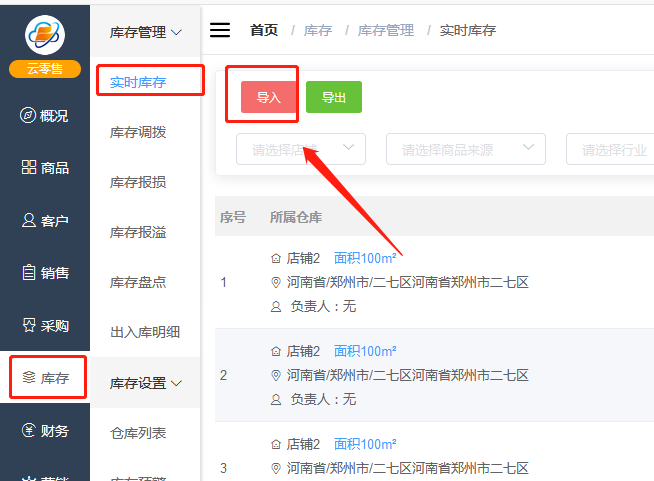Open 财务 in the sidebar
Viewport: 654px width, 481px height.
(45, 430)
